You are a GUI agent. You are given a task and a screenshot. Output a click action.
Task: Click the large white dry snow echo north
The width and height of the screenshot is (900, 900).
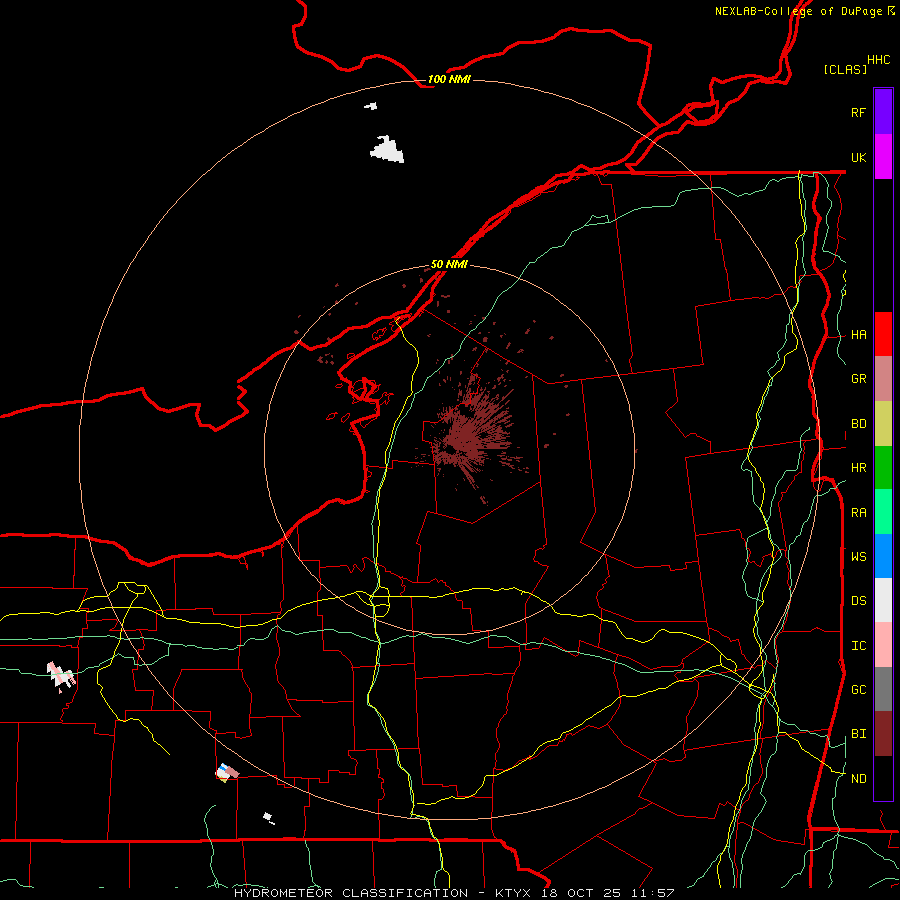[387, 150]
